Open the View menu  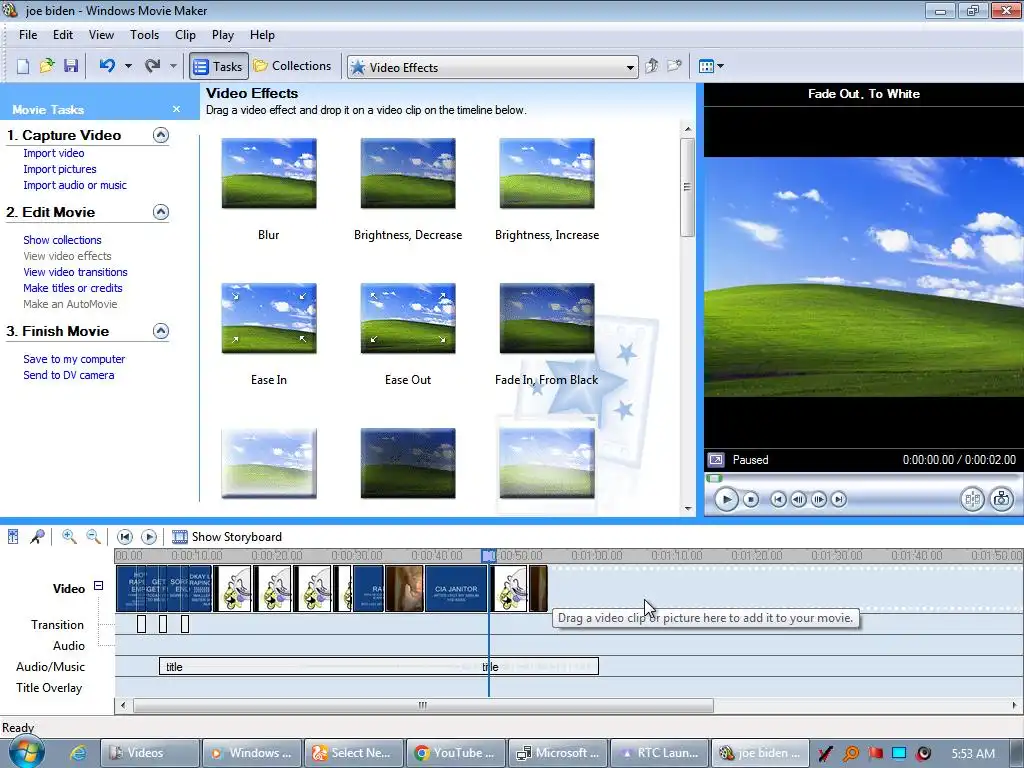tap(101, 35)
